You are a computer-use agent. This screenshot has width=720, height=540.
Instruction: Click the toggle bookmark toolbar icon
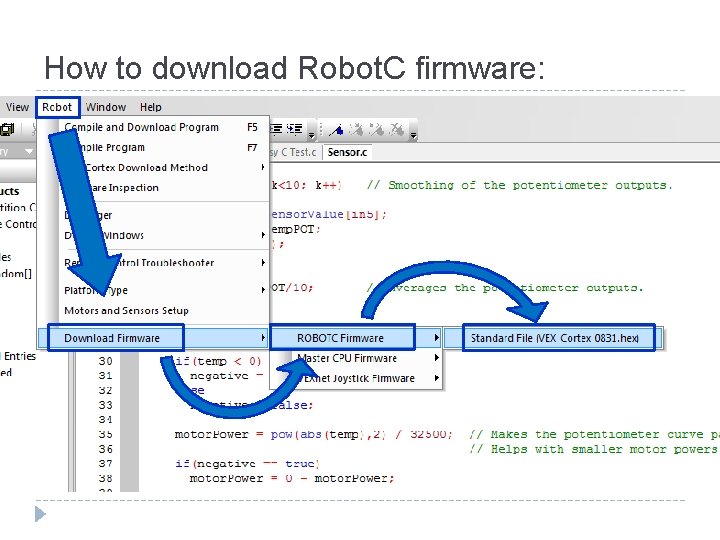click(337, 130)
